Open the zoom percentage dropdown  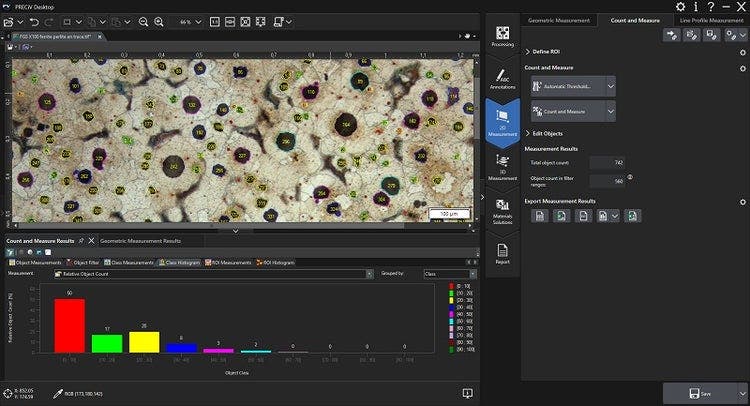tap(200, 21)
